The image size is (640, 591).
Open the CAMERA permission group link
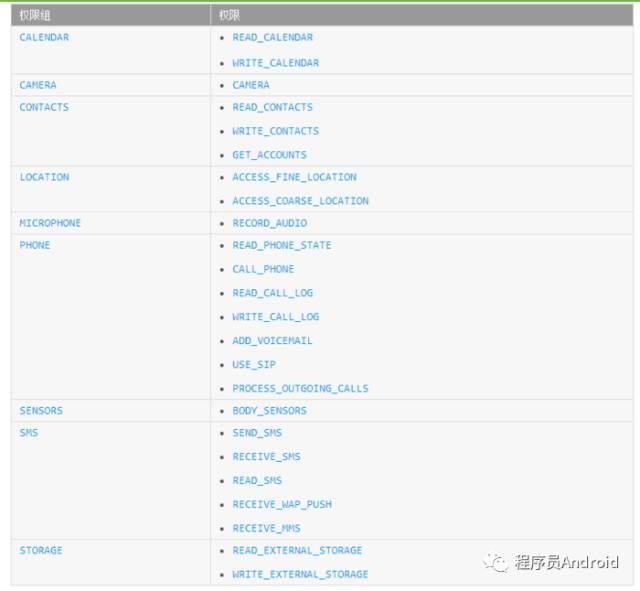[38, 85]
